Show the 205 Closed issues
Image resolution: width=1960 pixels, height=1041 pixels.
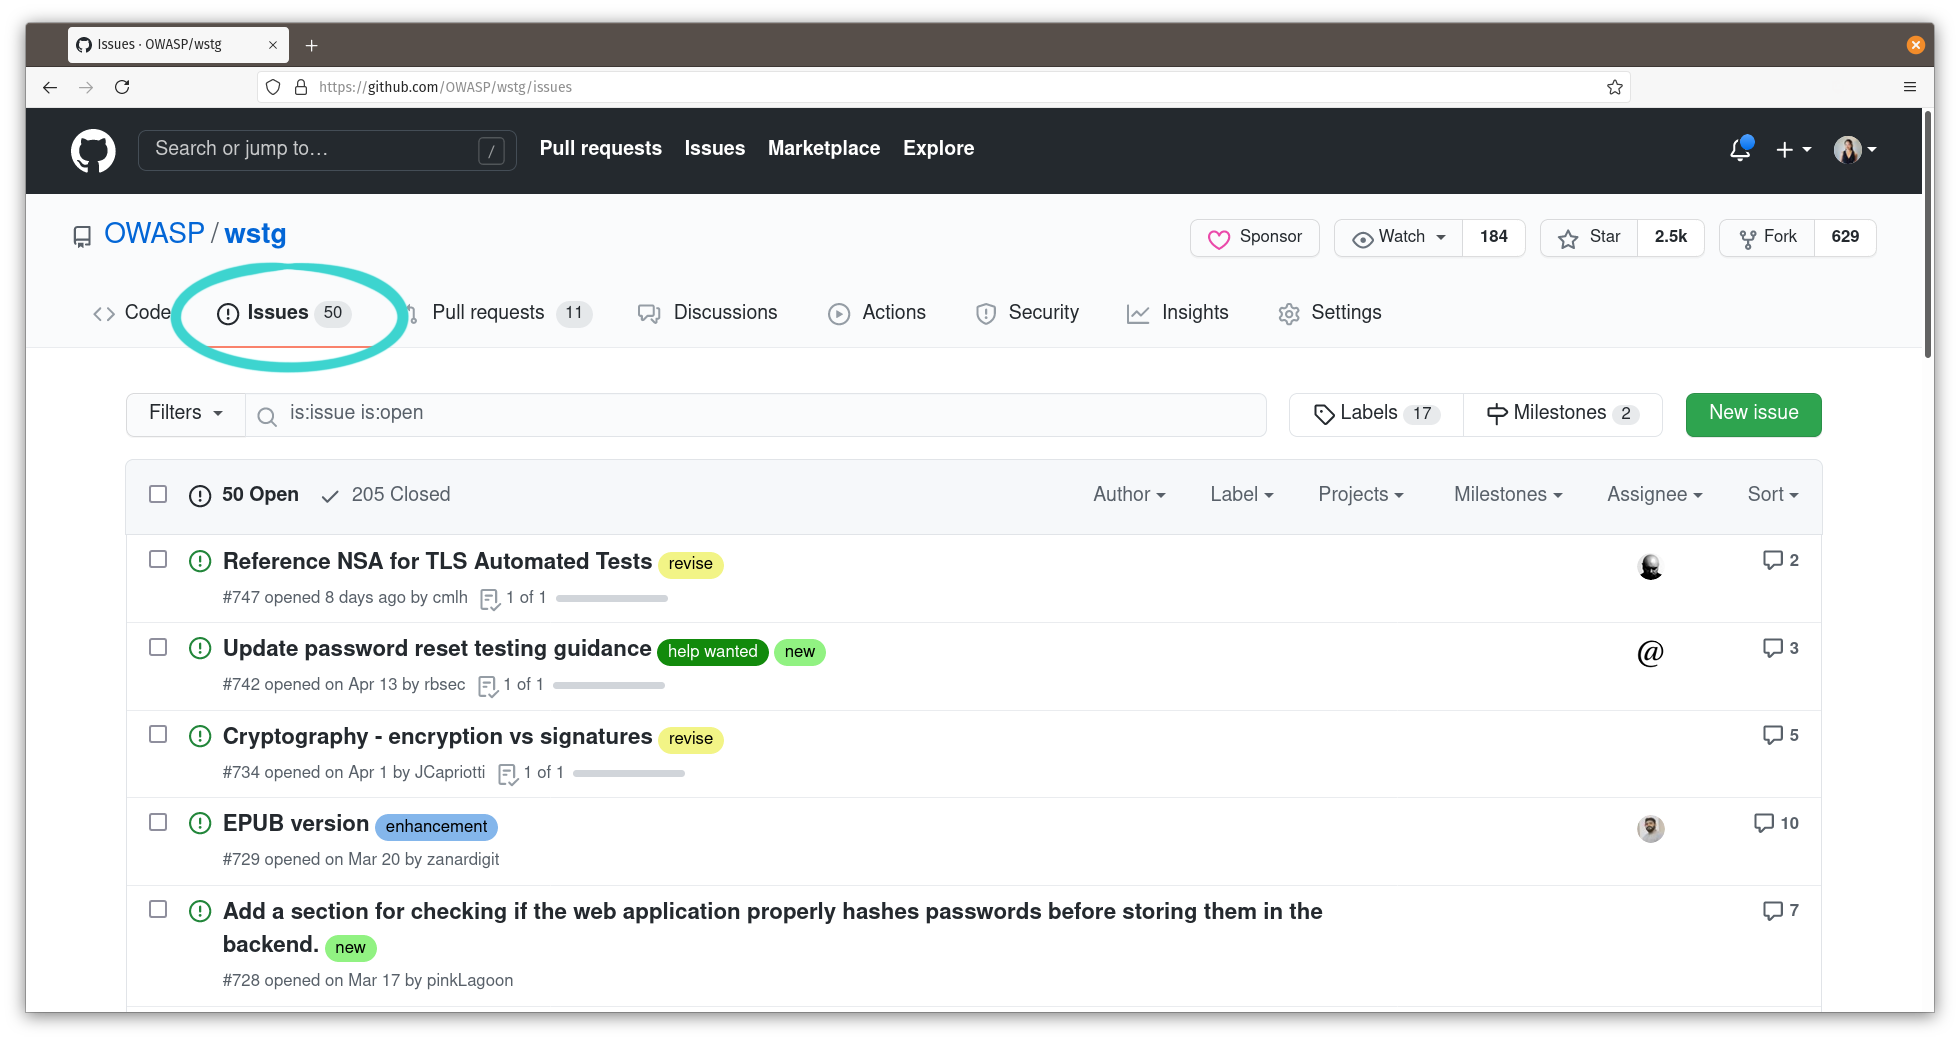(386, 494)
